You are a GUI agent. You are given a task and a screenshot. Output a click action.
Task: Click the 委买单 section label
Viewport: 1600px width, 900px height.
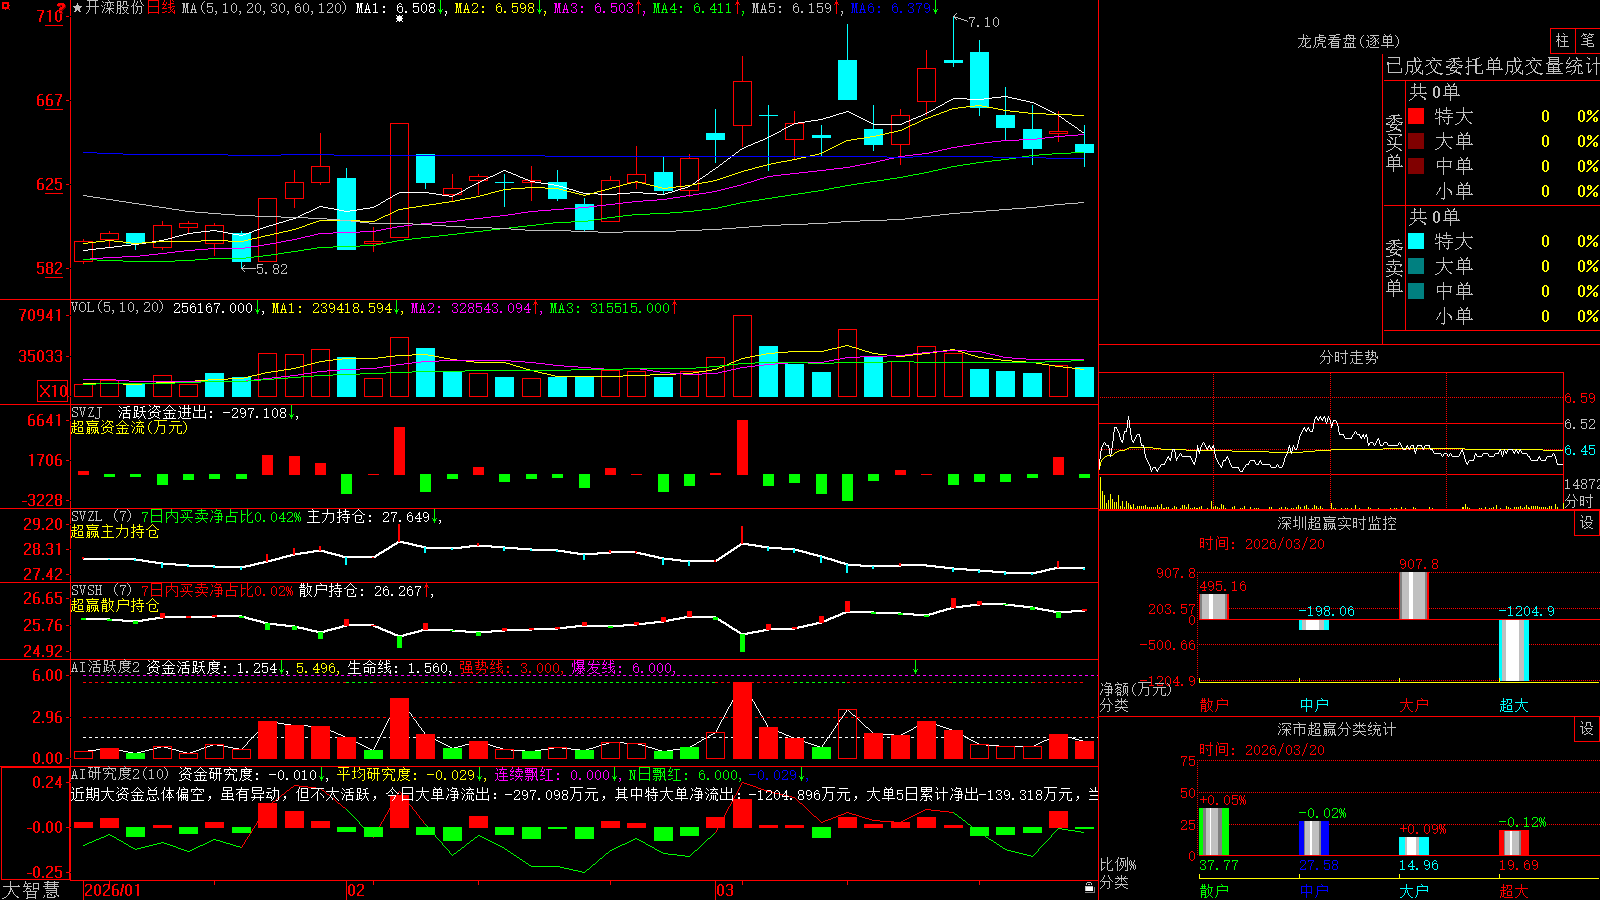click(x=1394, y=142)
